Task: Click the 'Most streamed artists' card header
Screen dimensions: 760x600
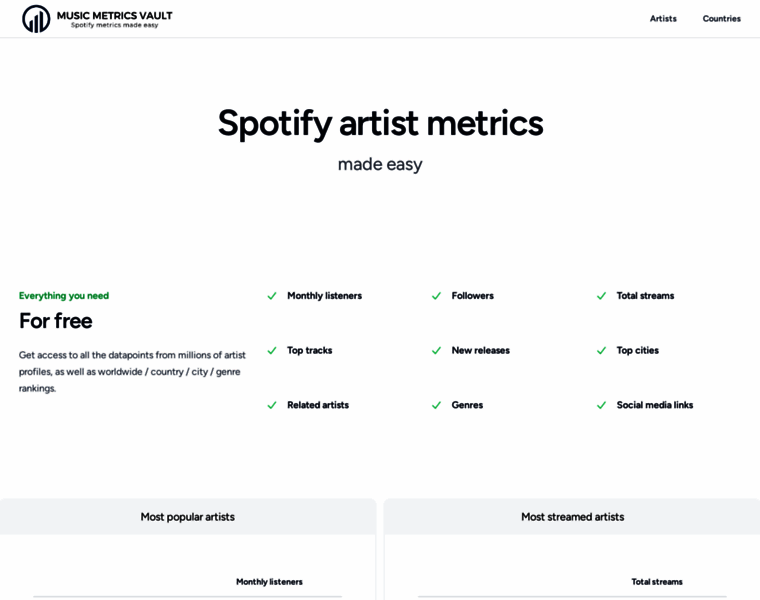Action: 572,517
